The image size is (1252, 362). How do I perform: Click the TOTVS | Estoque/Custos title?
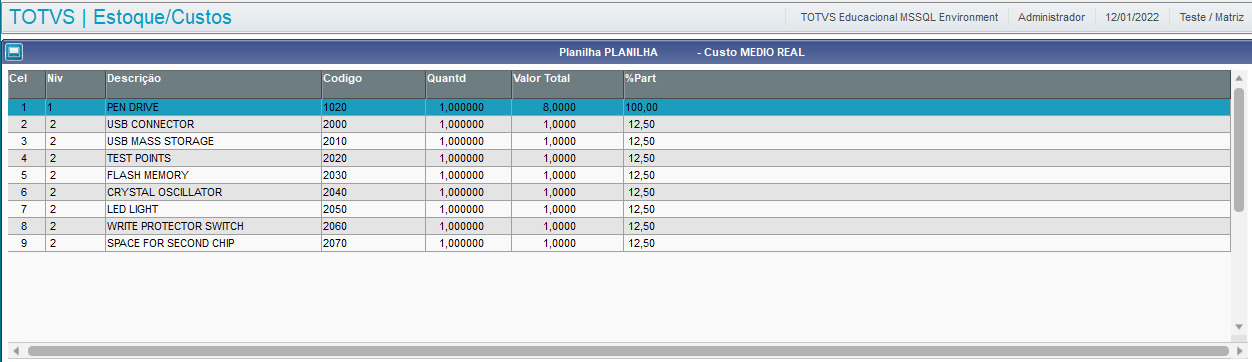tap(120, 17)
